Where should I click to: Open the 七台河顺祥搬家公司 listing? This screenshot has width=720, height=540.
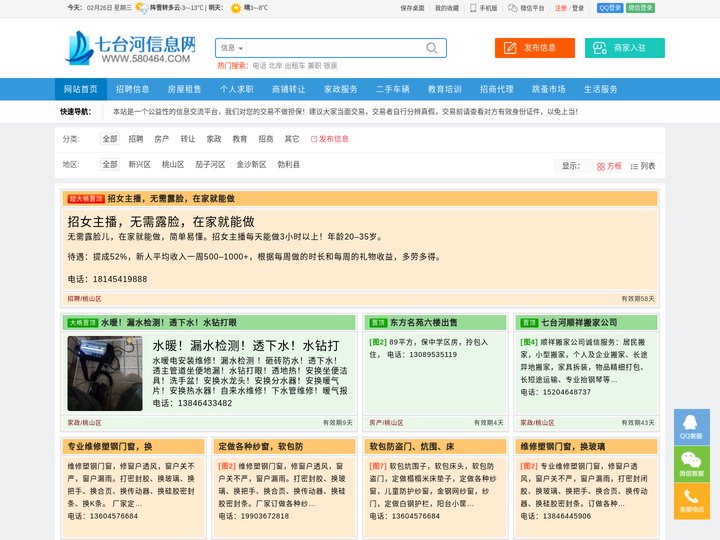pos(579,322)
